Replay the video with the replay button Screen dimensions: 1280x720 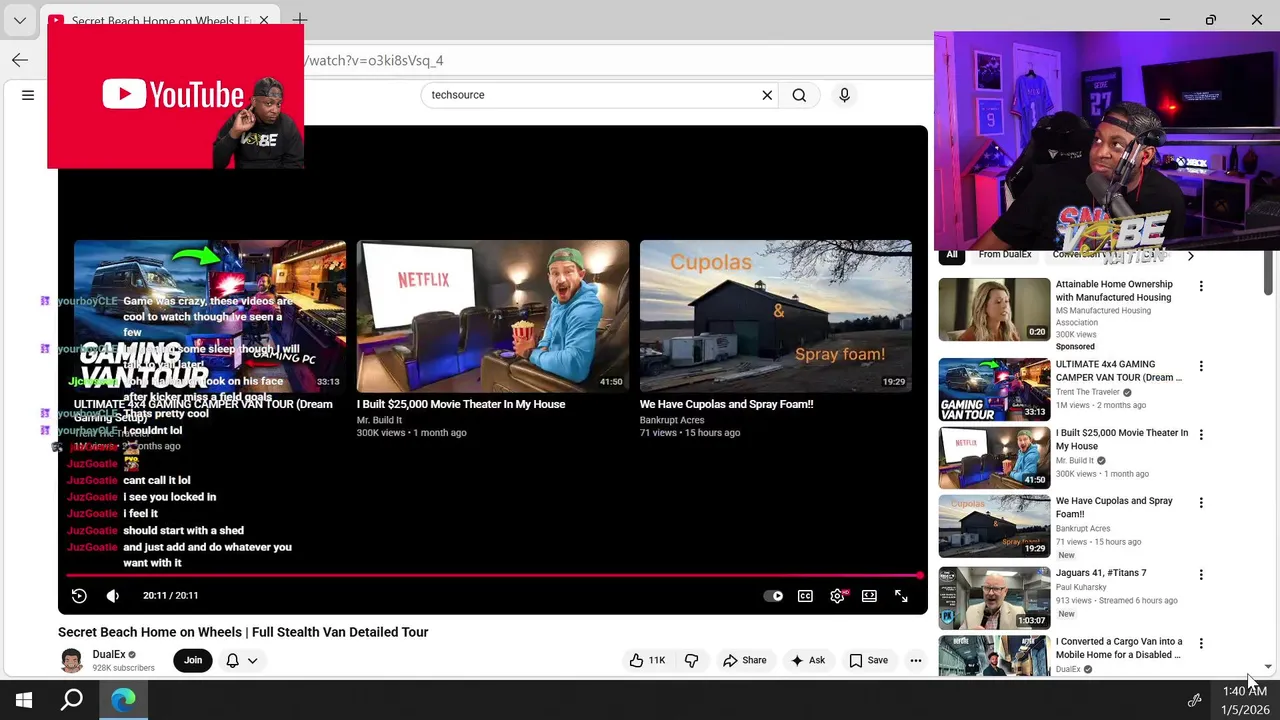point(79,596)
